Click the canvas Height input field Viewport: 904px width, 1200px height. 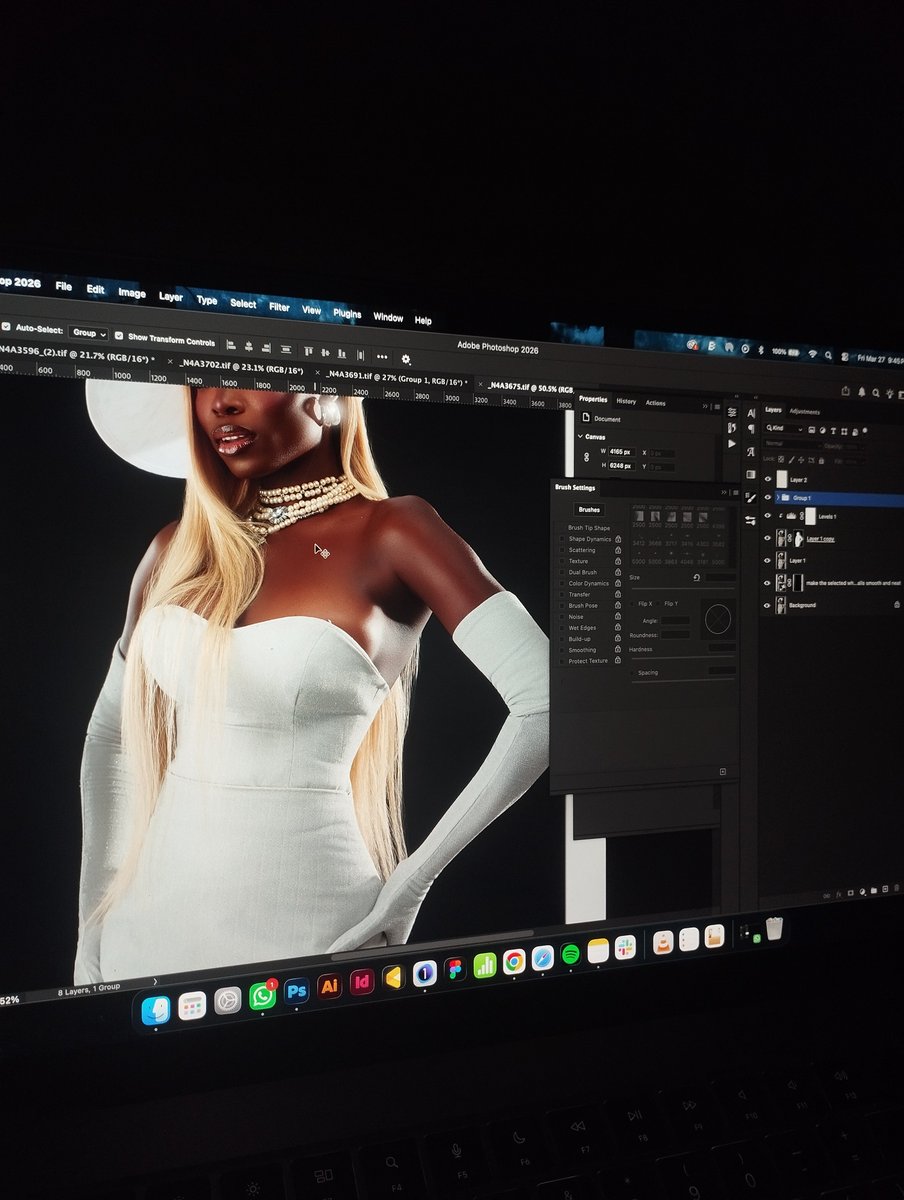point(621,466)
